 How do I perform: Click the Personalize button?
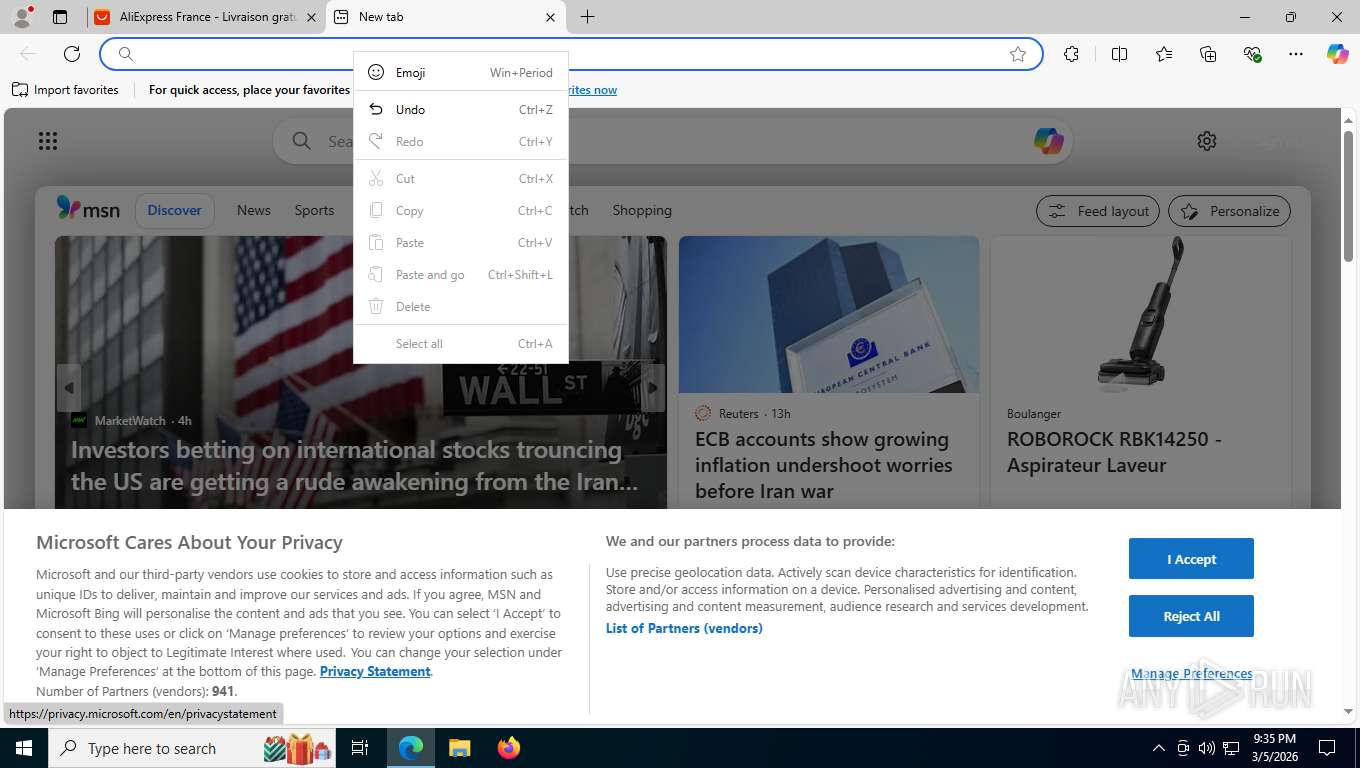pos(1230,211)
